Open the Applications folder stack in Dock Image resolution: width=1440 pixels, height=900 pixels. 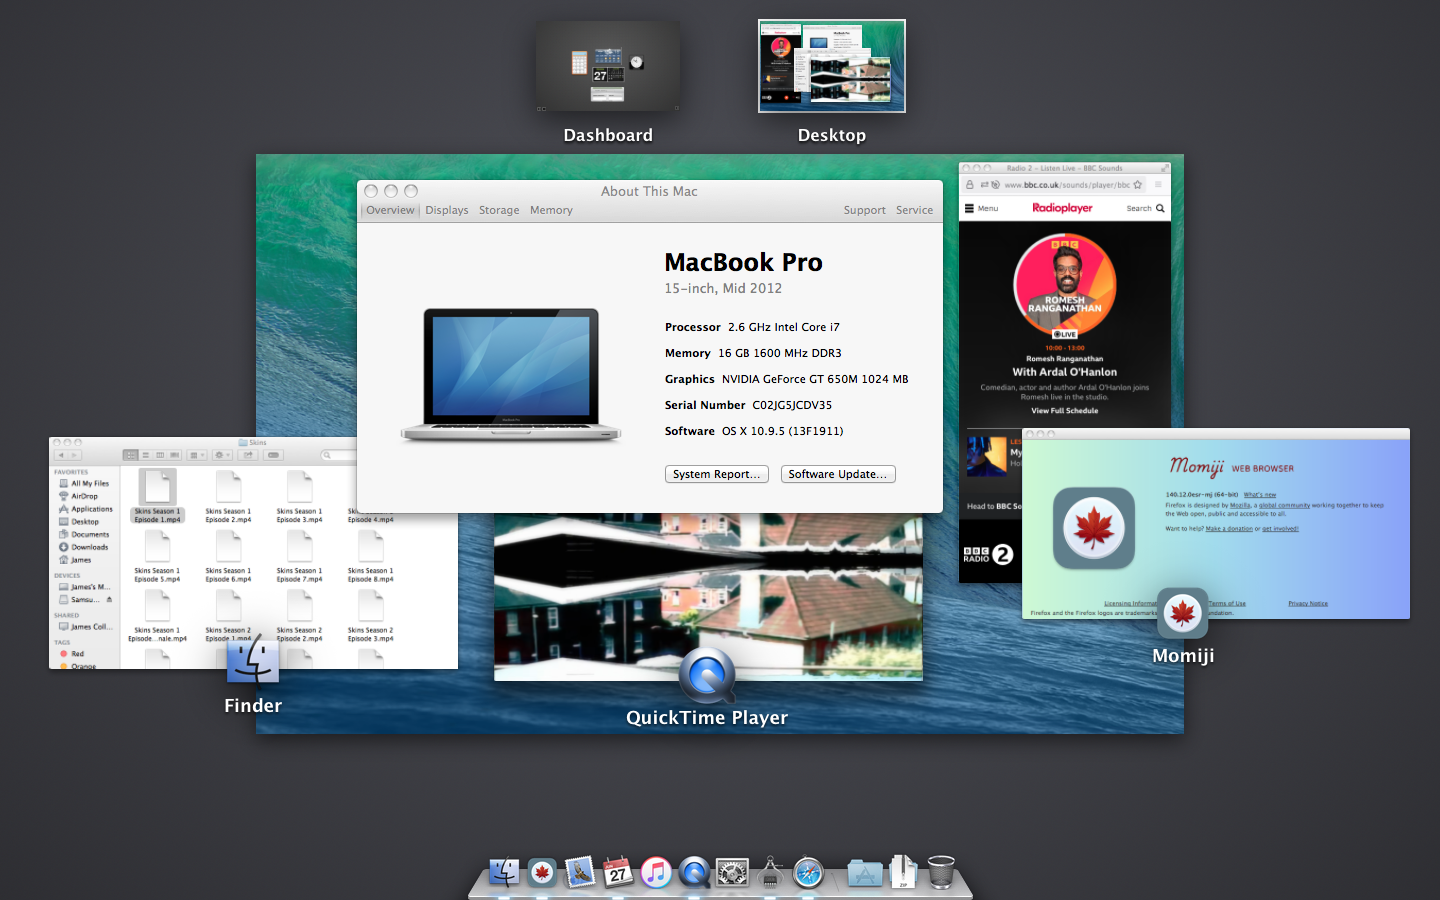coord(865,873)
